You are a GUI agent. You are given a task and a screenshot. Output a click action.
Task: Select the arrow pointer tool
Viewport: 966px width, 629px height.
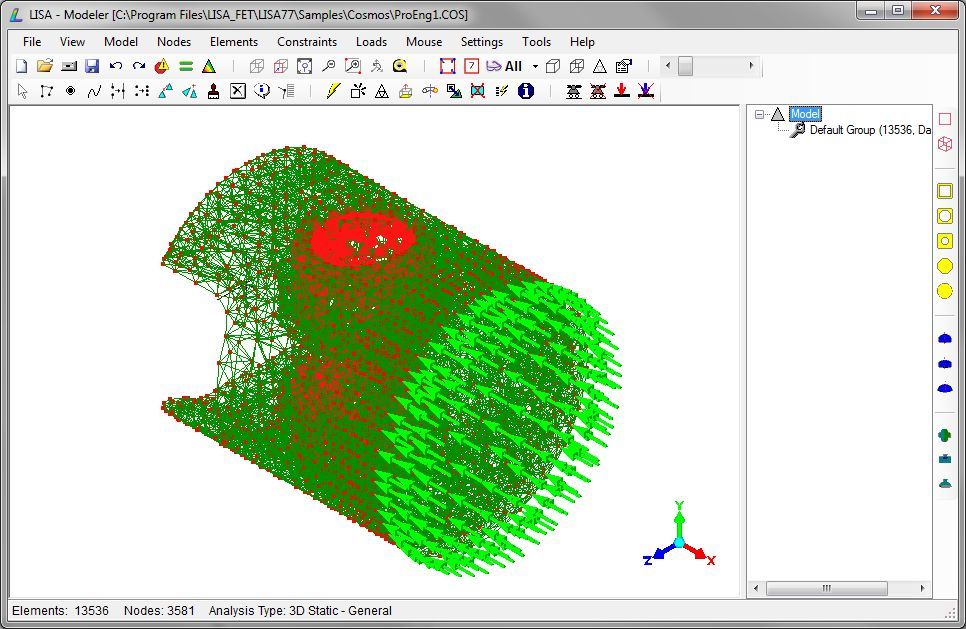[23, 91]
